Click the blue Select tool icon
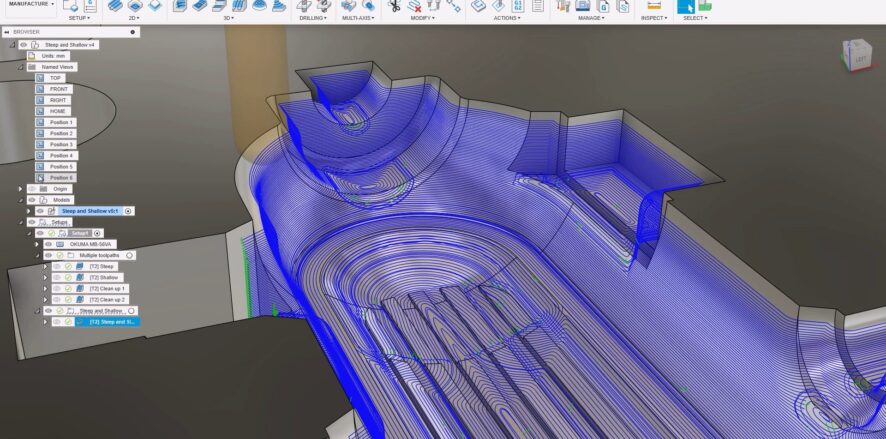The width and height of the screenshot is (886, 439). pos(686,6)
